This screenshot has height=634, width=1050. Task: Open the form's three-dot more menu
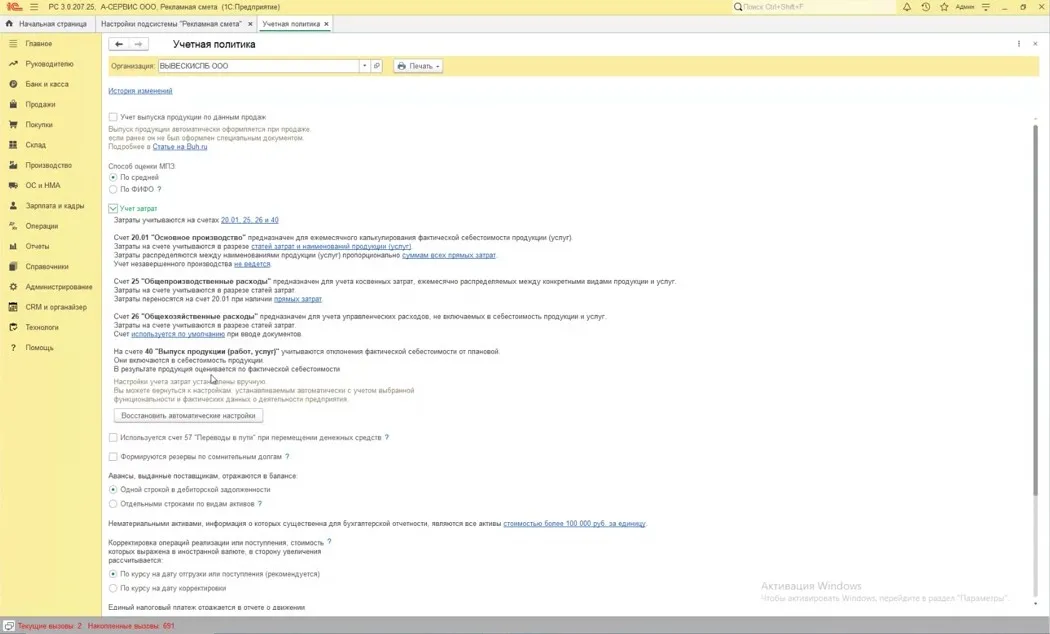[x=1019, y=44]
